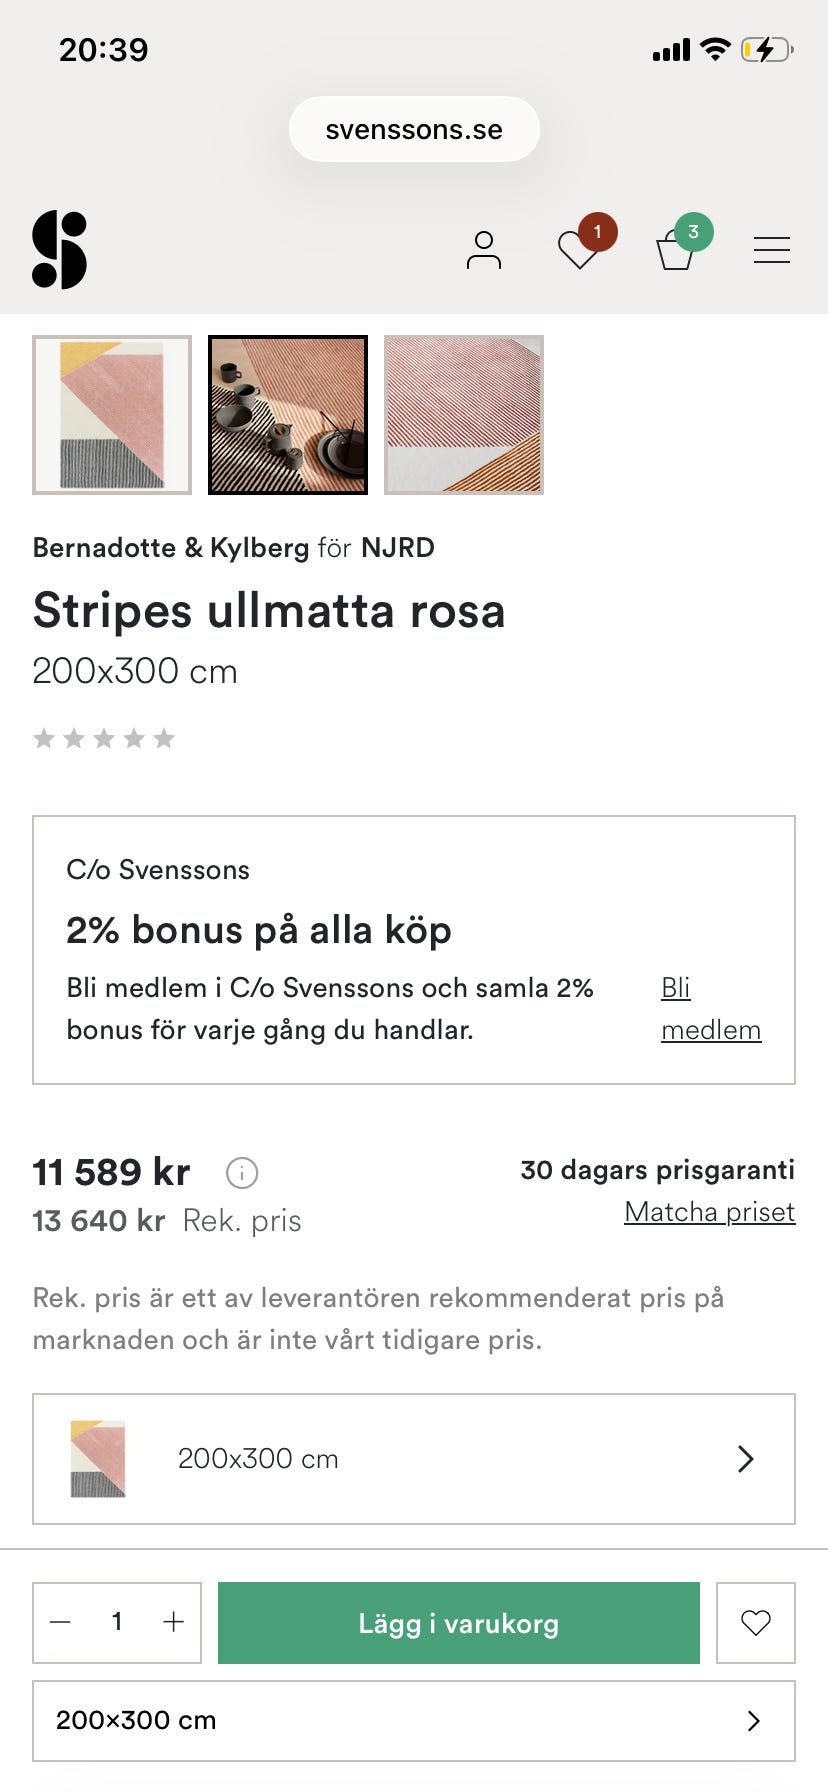
Task: Open the user account icon
Action: [484, 250]
